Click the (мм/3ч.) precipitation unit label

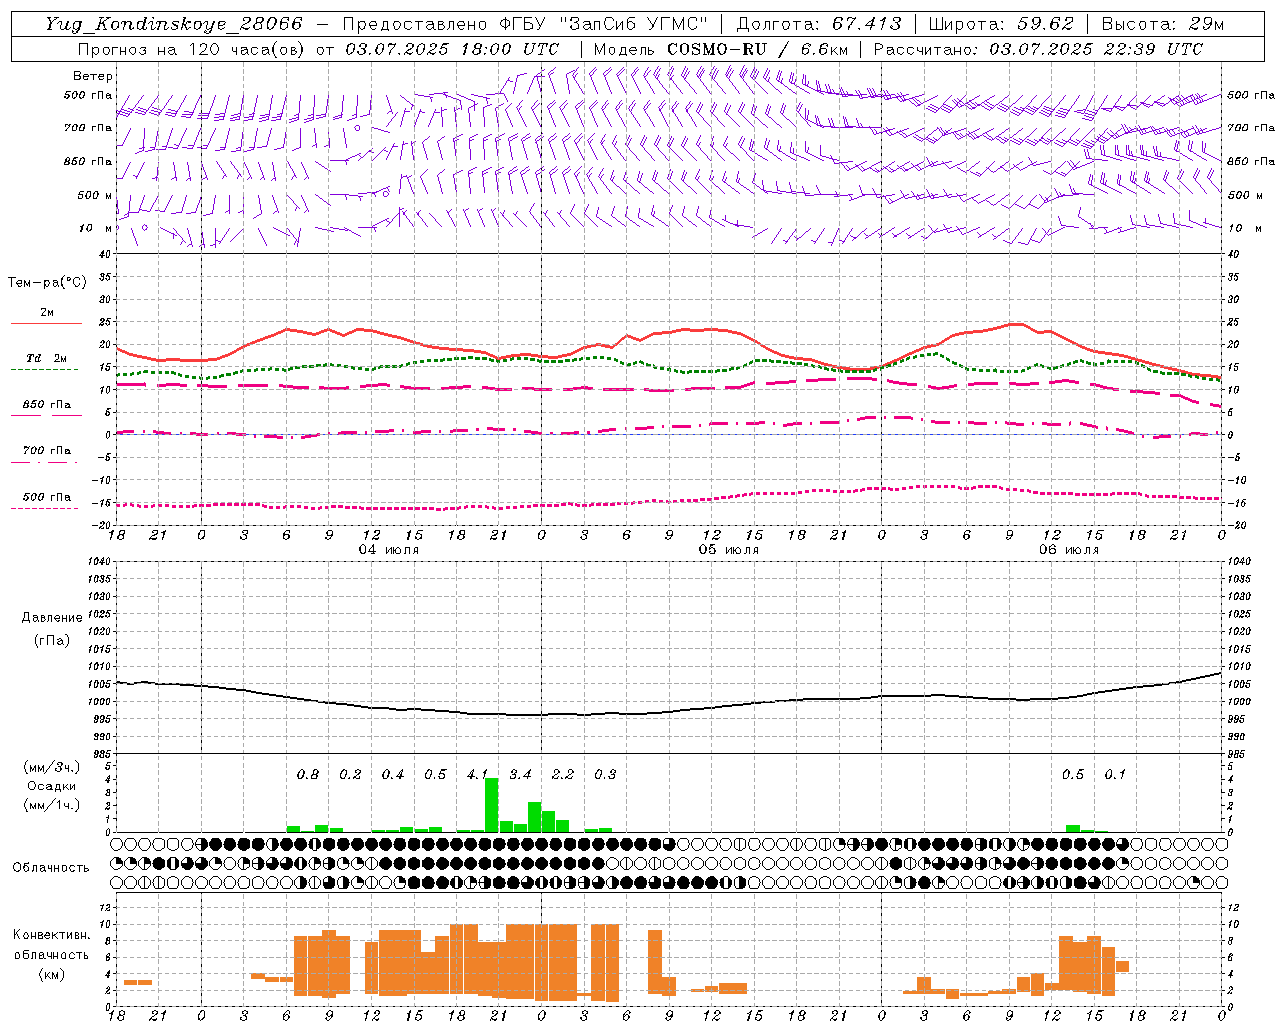52,767
